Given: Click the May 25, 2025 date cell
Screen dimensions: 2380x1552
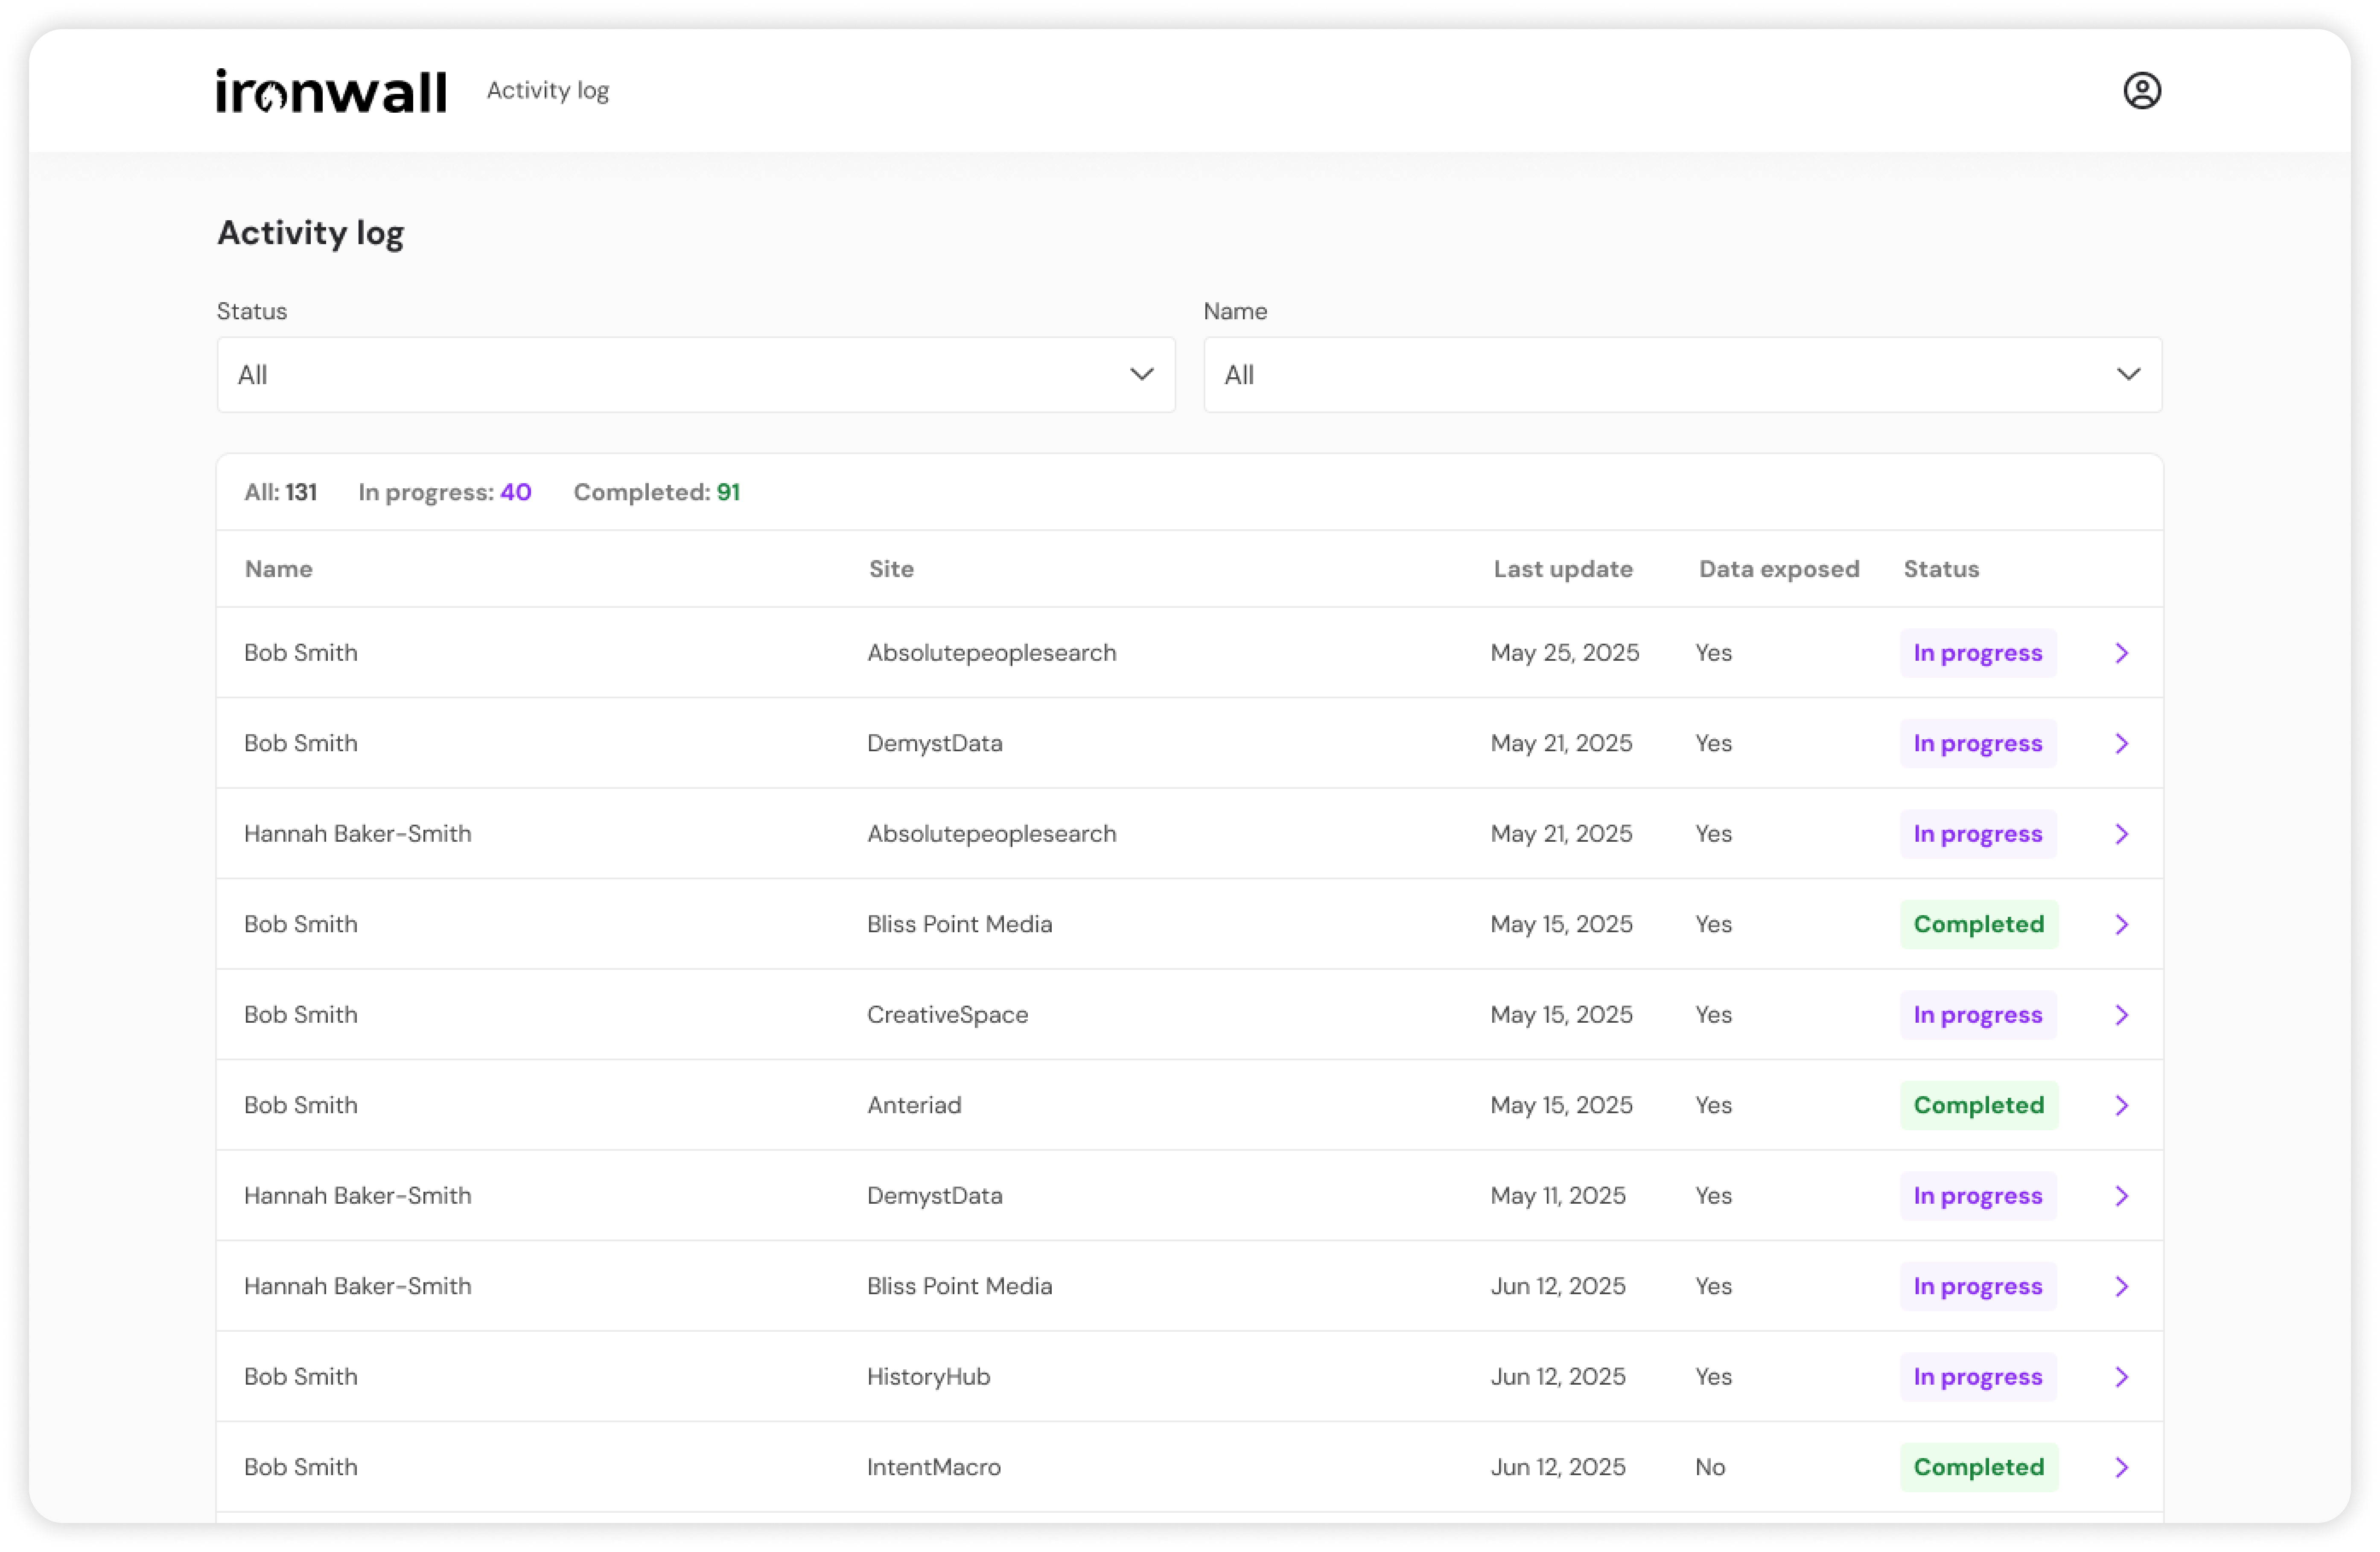Looking at the screenshot, I should [x=1565, y=653].
